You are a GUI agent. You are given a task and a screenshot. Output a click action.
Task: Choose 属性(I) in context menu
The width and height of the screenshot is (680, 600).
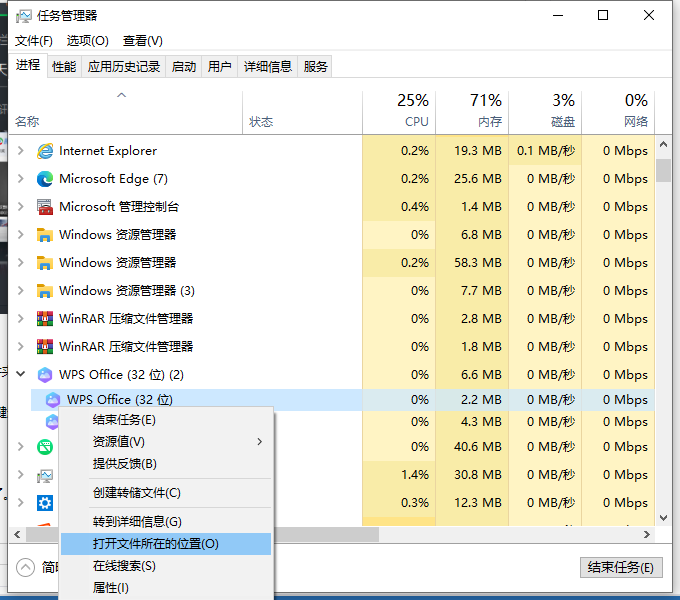click(166, 588)
